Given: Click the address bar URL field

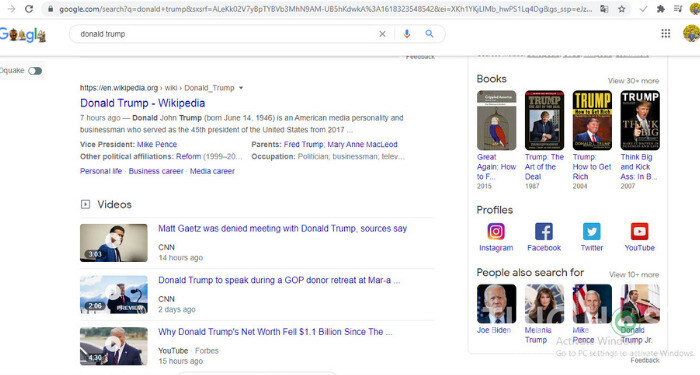Looking at the screenshot, I should (326, 9).
